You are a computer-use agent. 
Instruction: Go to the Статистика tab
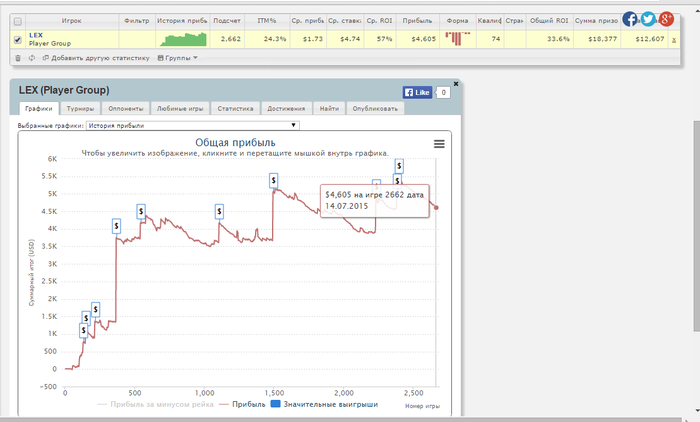click(235, 109)
